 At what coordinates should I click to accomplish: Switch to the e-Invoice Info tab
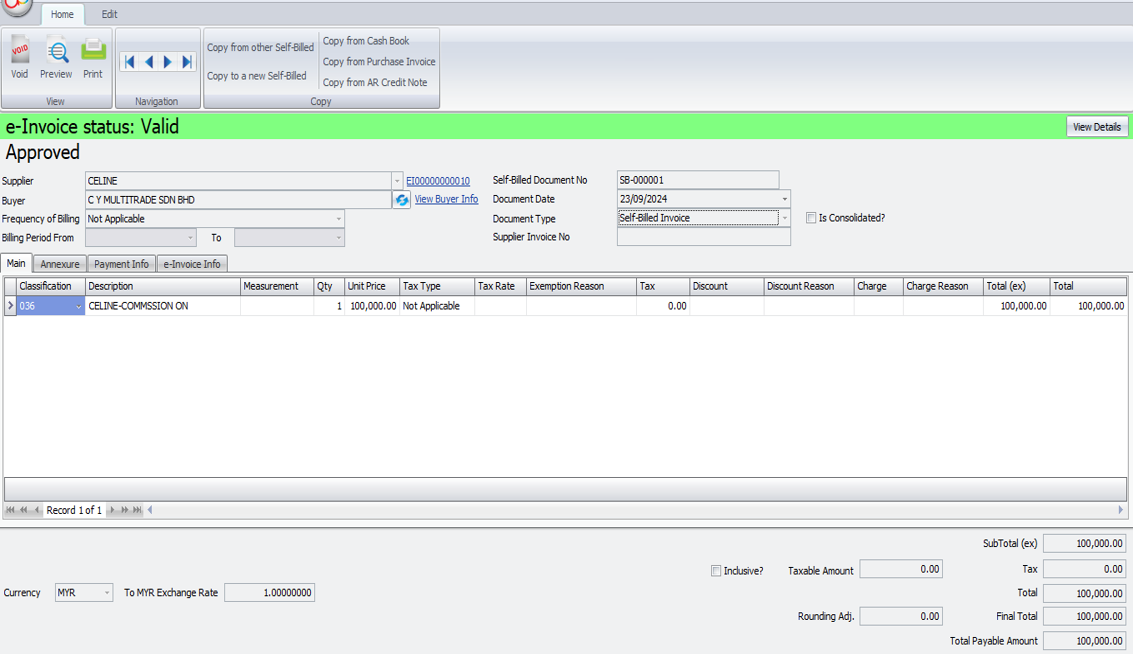[x=192, y=264]
